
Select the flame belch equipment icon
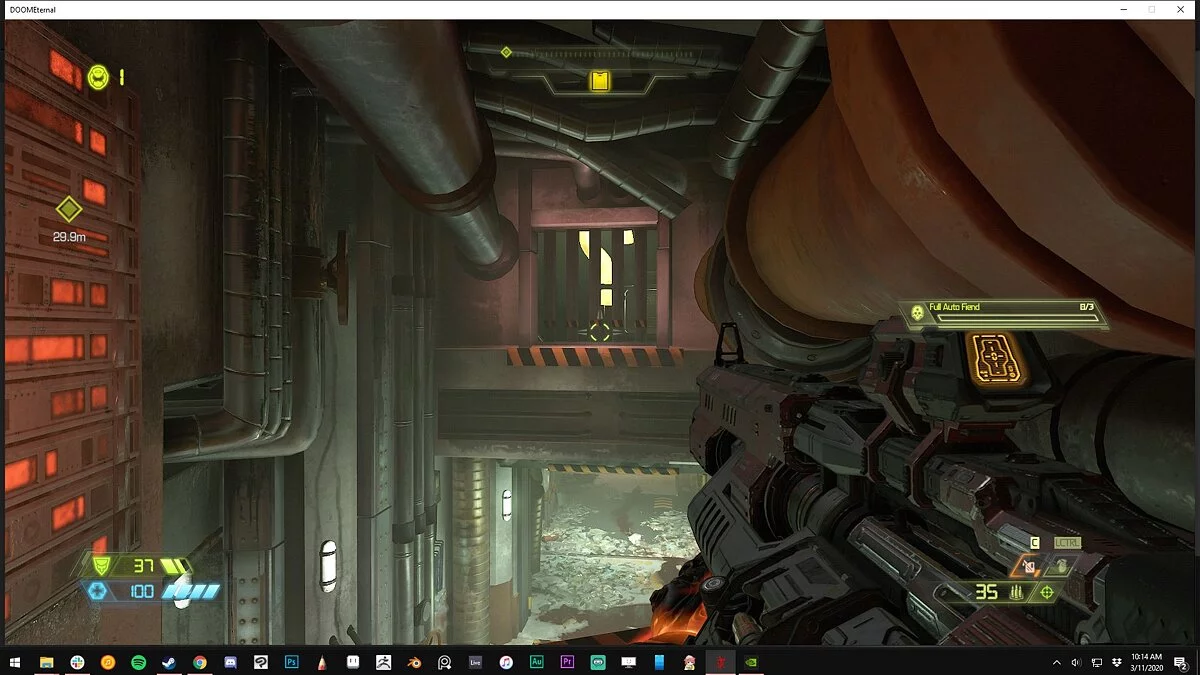[x=1029, y=567]
